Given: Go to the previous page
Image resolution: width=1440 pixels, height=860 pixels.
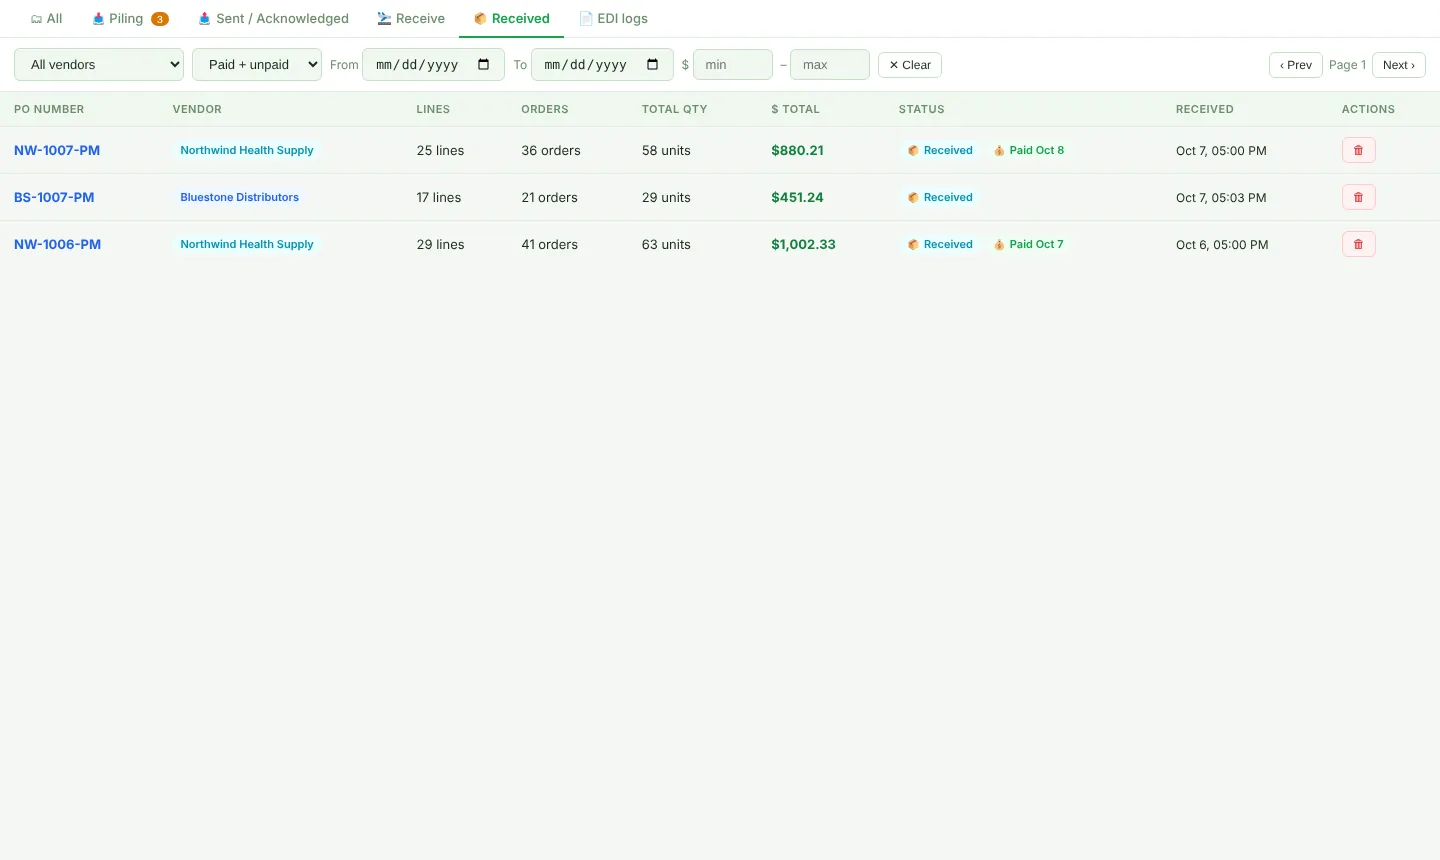Looking at the screenshot, I should click(x=1296, y=65).
